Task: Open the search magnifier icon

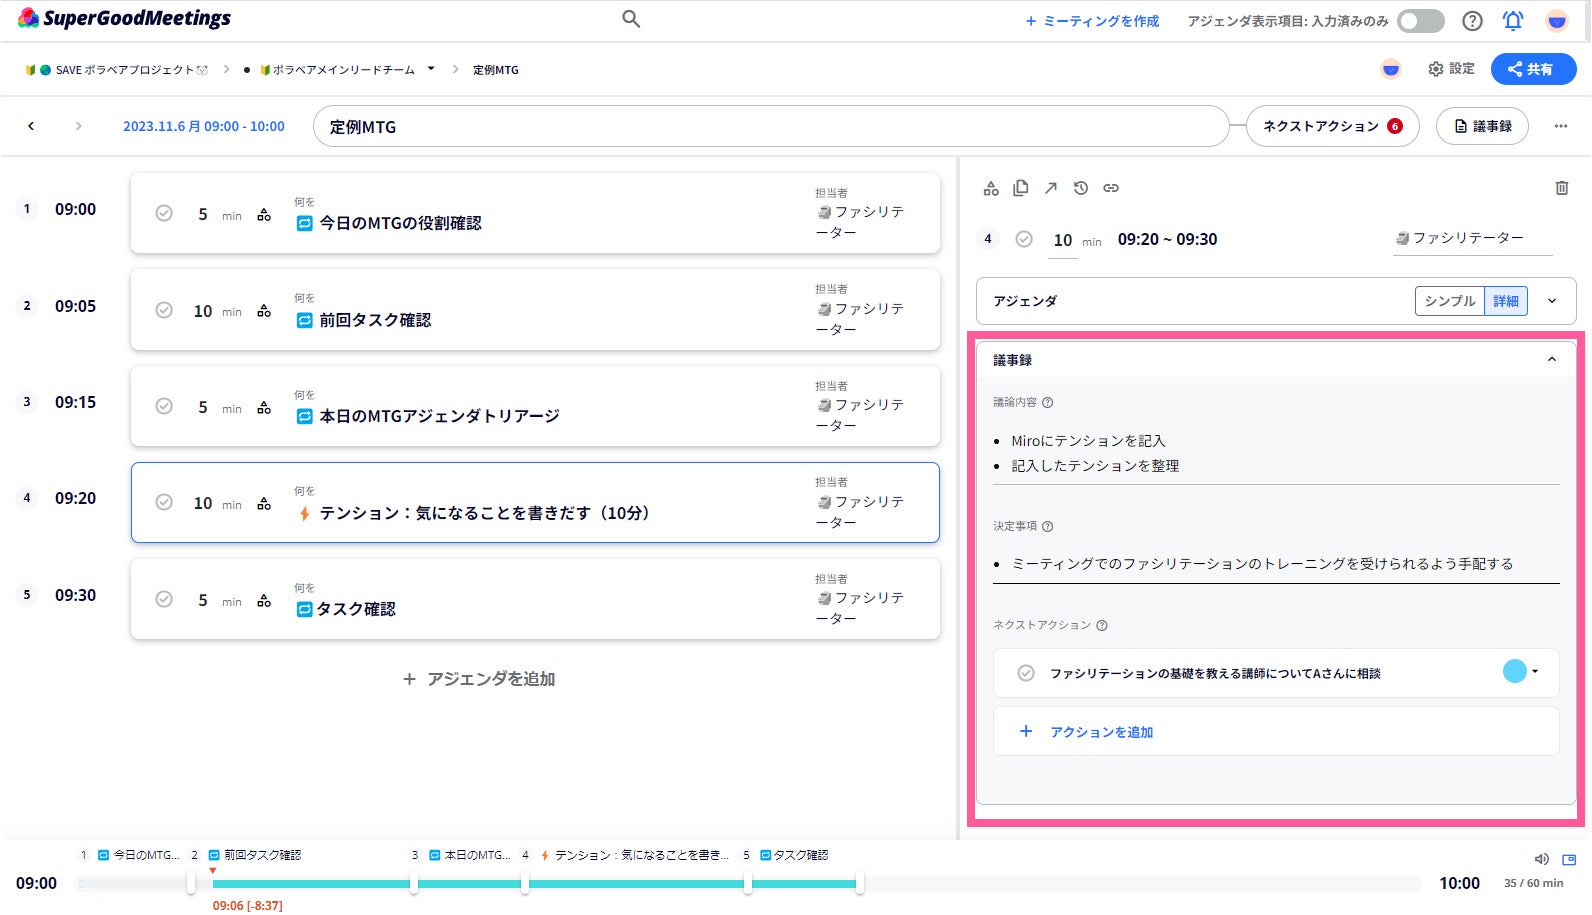Action: 631,19
